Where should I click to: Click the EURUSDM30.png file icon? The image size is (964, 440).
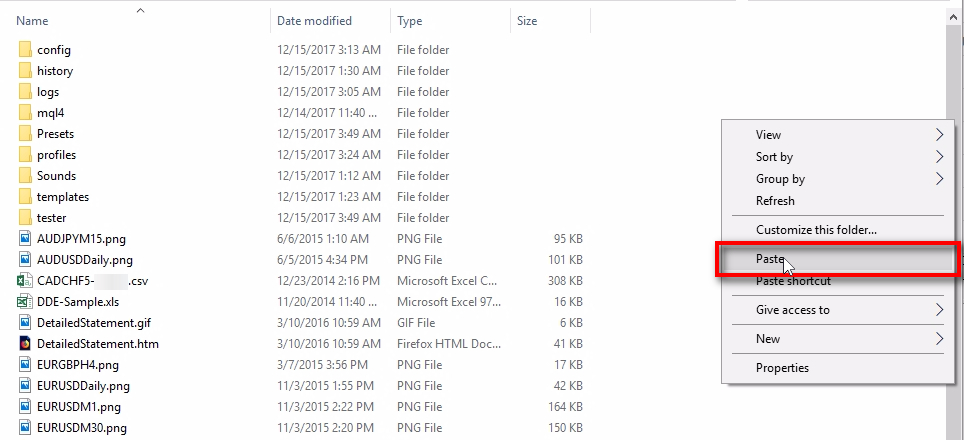pyautogui.click(x=25, y=428)
